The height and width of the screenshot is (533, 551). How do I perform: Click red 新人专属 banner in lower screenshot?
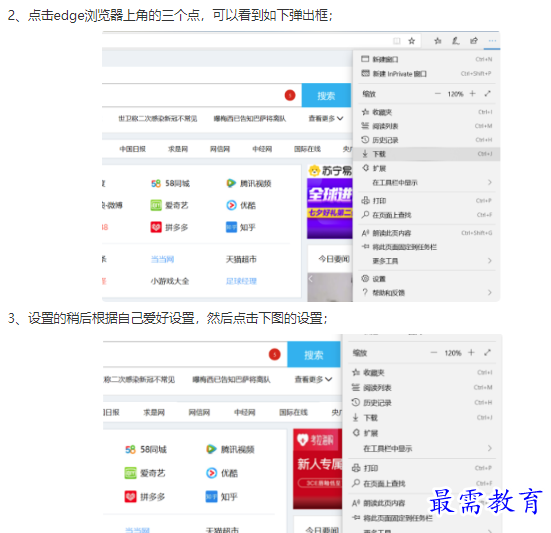pyautogui.click(x=318, y=468)
